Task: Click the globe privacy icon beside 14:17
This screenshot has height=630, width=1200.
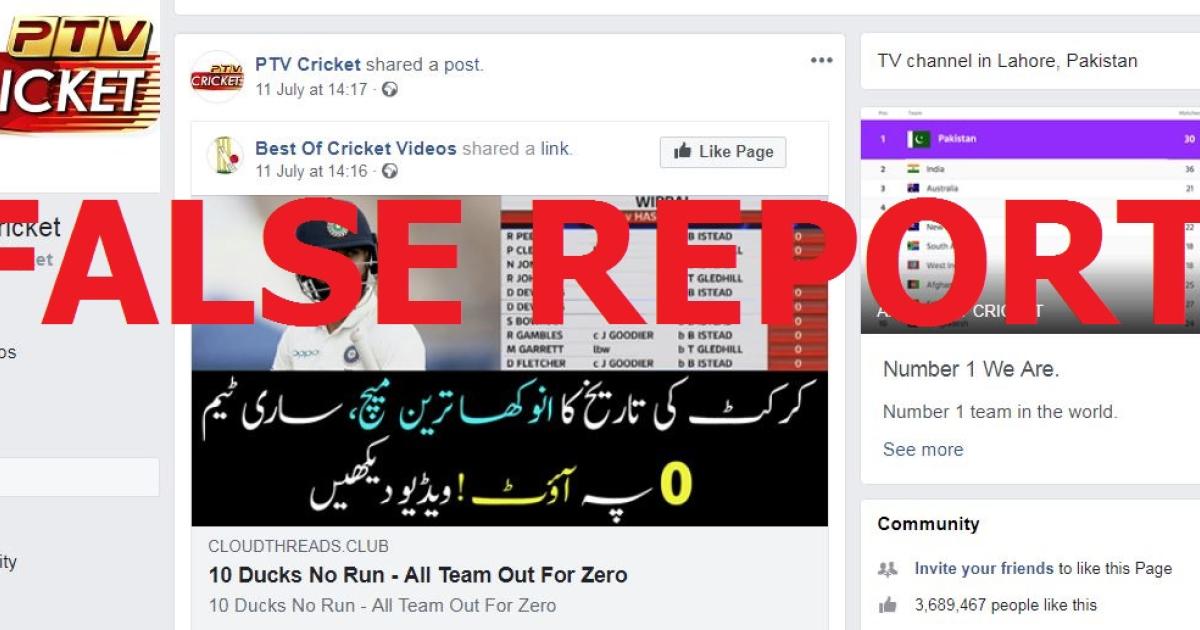Action: (x=390, y=90)
